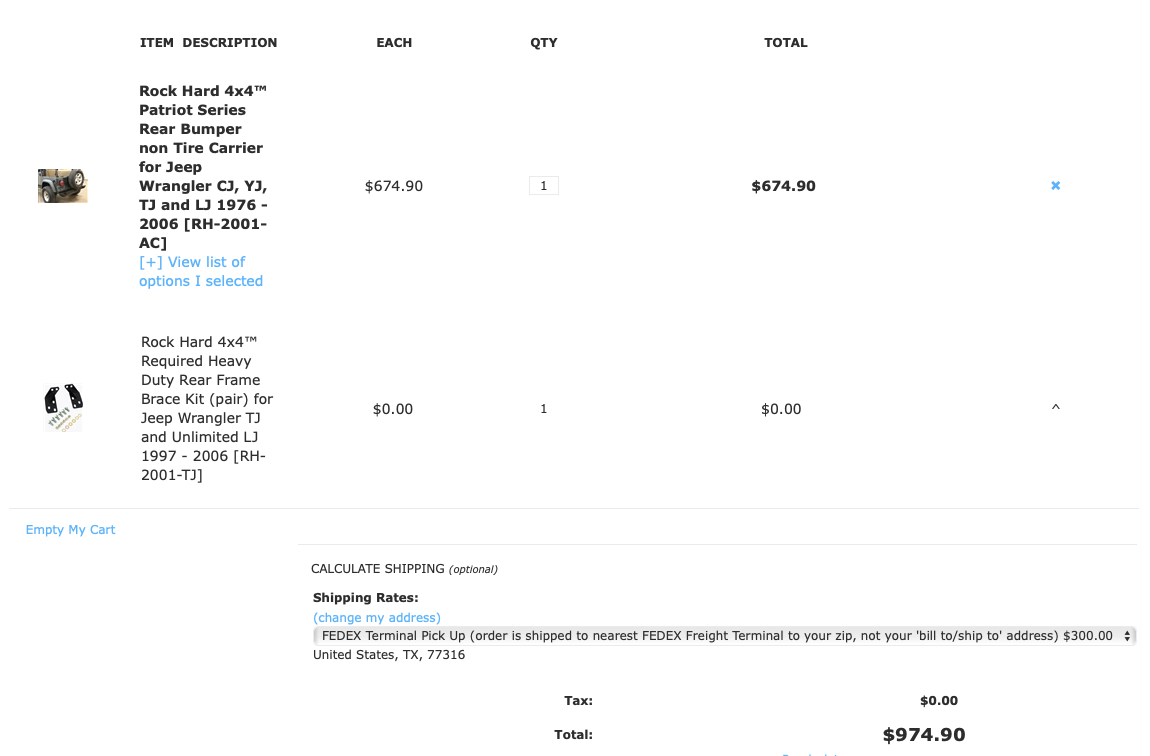
Task: Click the caret icon on Frame Brace Kit row
Action: click(x=1055, y=408)
